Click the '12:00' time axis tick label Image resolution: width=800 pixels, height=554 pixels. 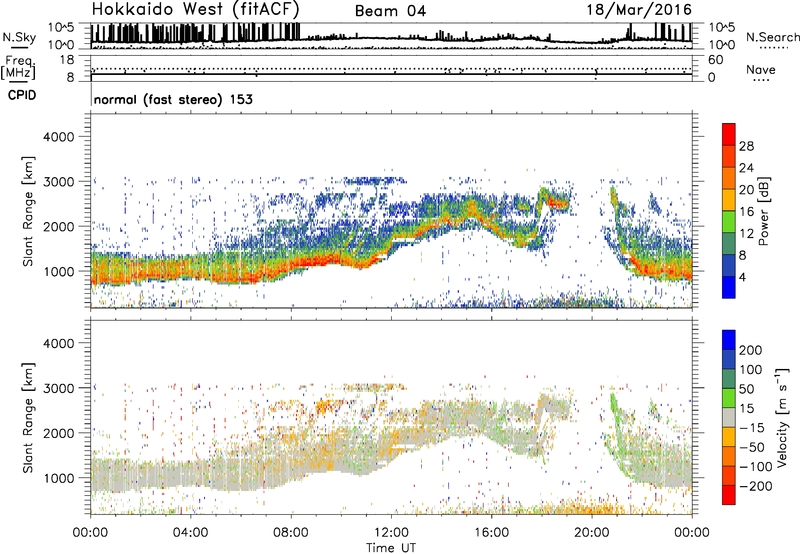click(391, 533)
